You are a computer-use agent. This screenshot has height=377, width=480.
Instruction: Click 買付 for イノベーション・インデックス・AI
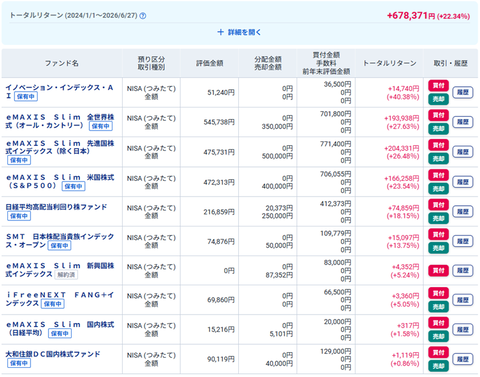tap(438, 86)
